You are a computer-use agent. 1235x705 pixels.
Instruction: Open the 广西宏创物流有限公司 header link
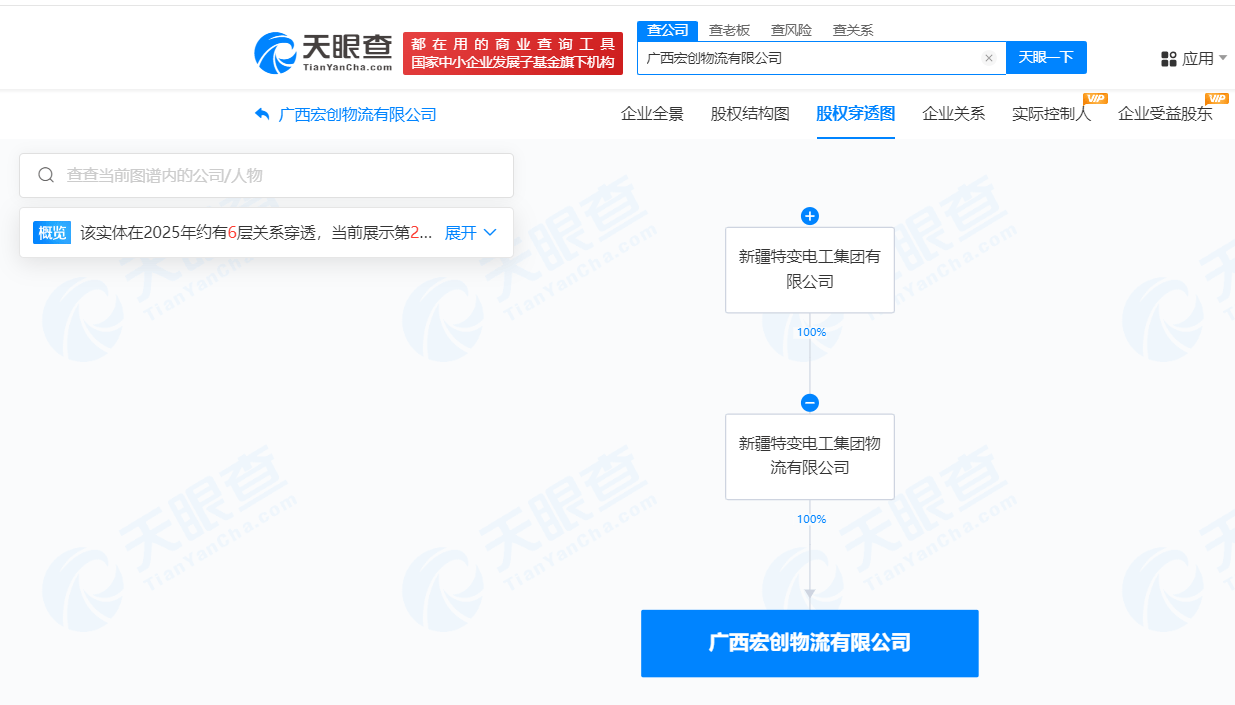357,114
